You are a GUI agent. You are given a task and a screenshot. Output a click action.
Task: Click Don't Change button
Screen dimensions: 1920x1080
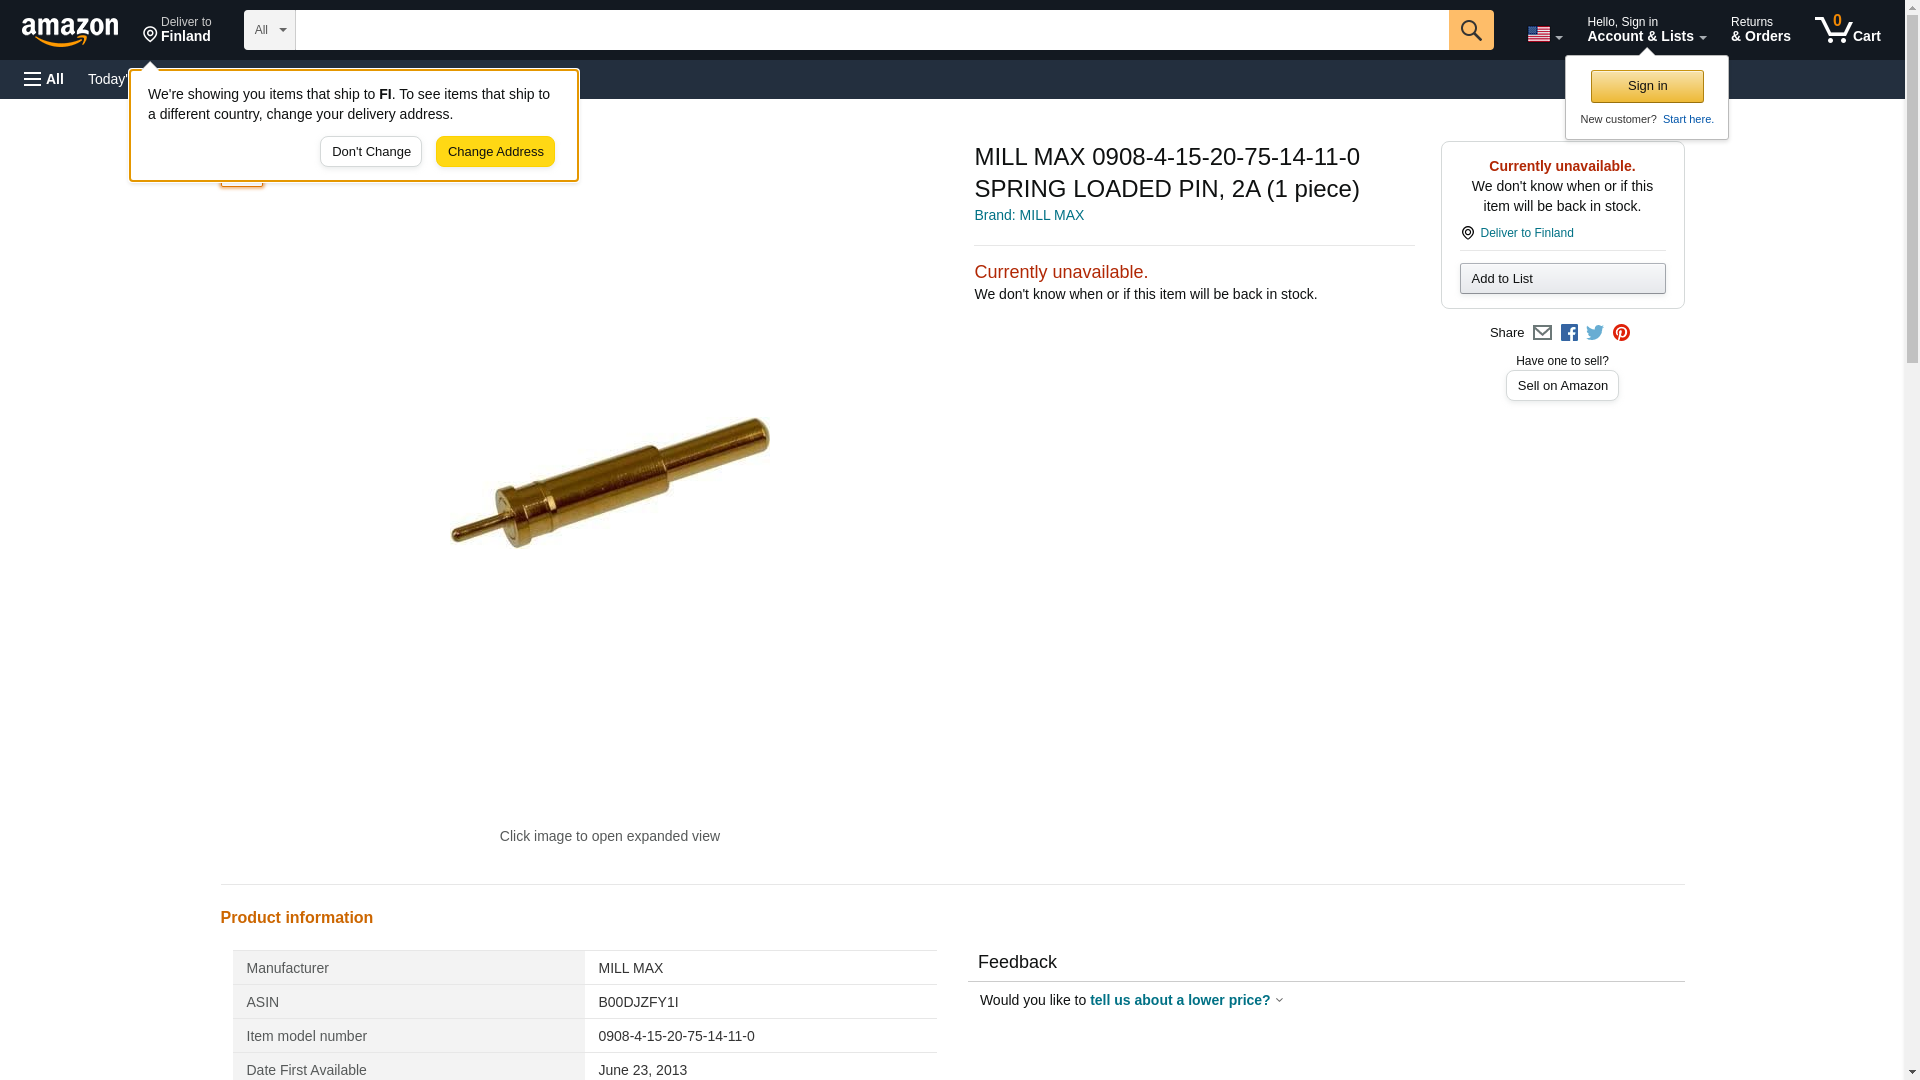tap(371, 152)
